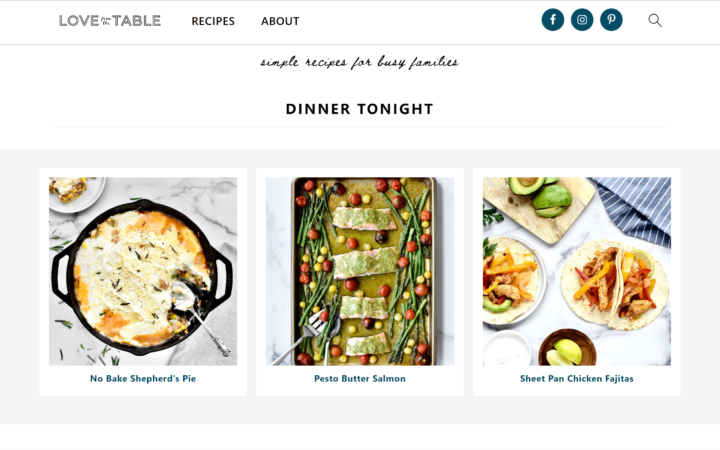Go to the About menu item

point(280,21)
